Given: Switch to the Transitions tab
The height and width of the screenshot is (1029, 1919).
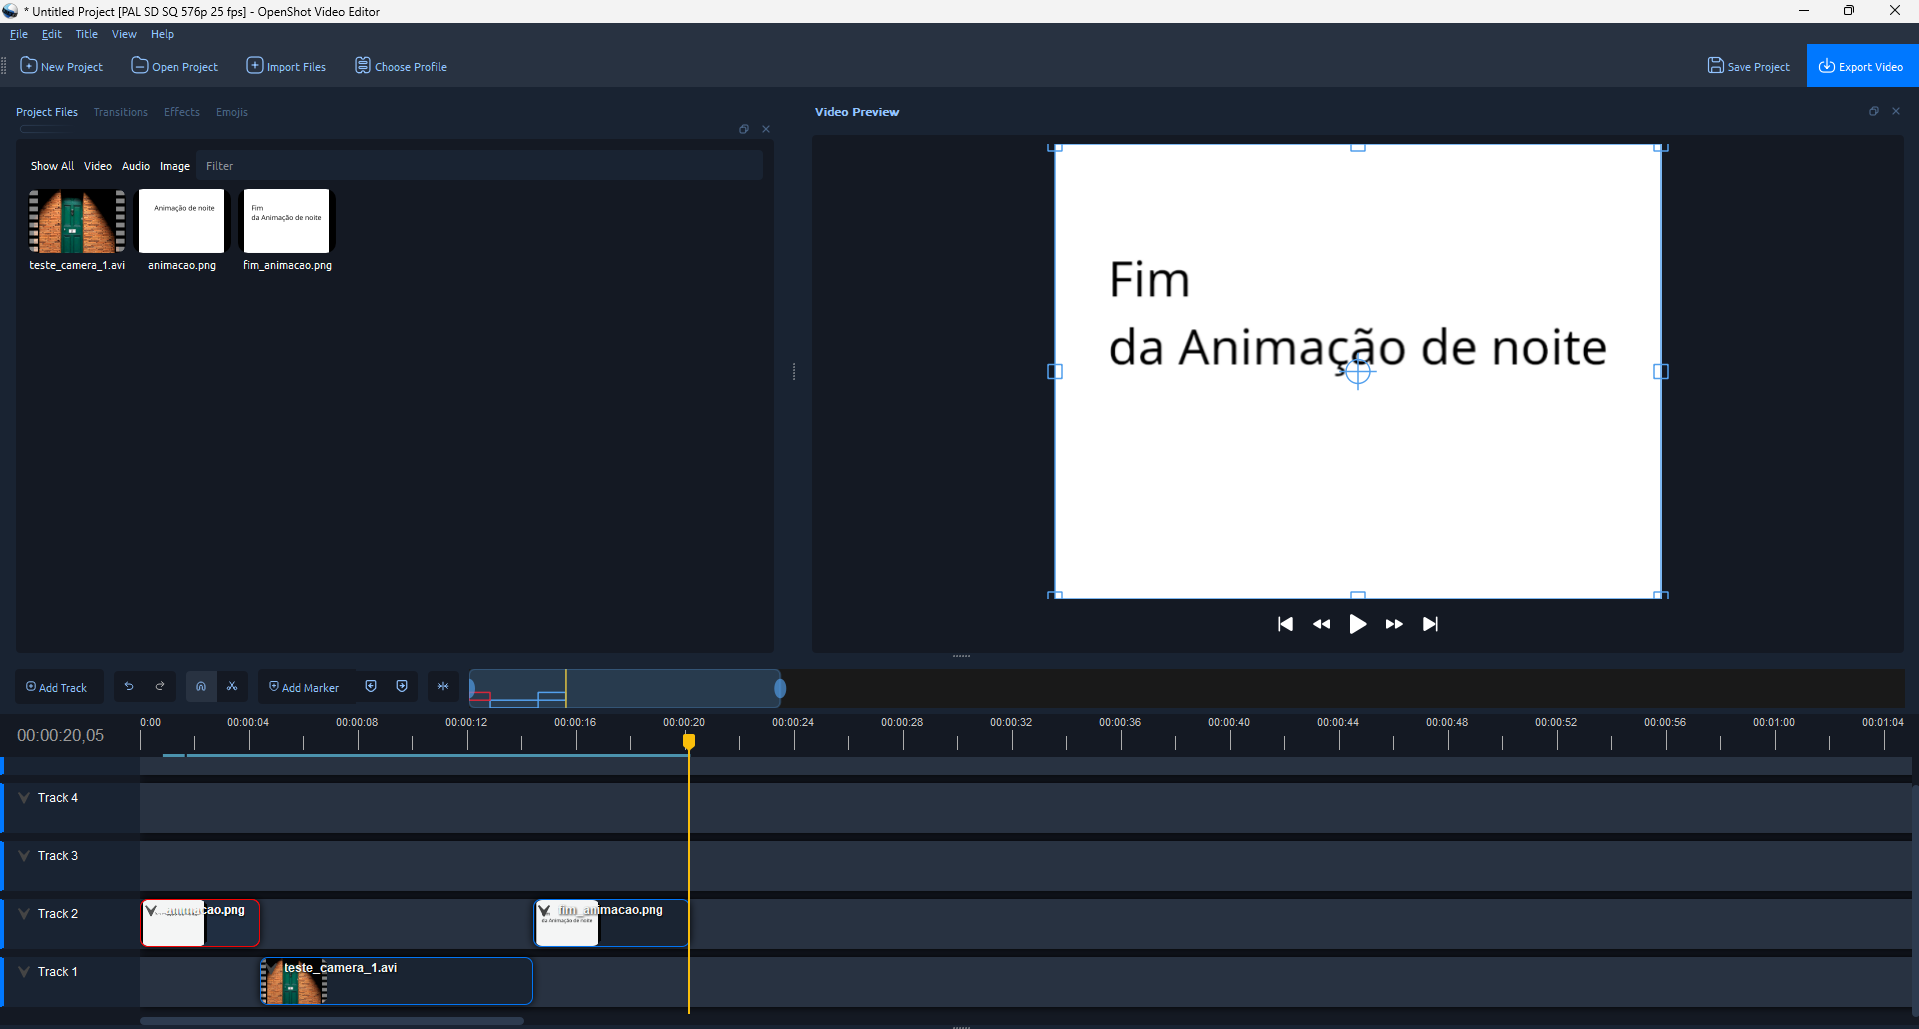Looking at the screenshot, I should tap(121, 112).
